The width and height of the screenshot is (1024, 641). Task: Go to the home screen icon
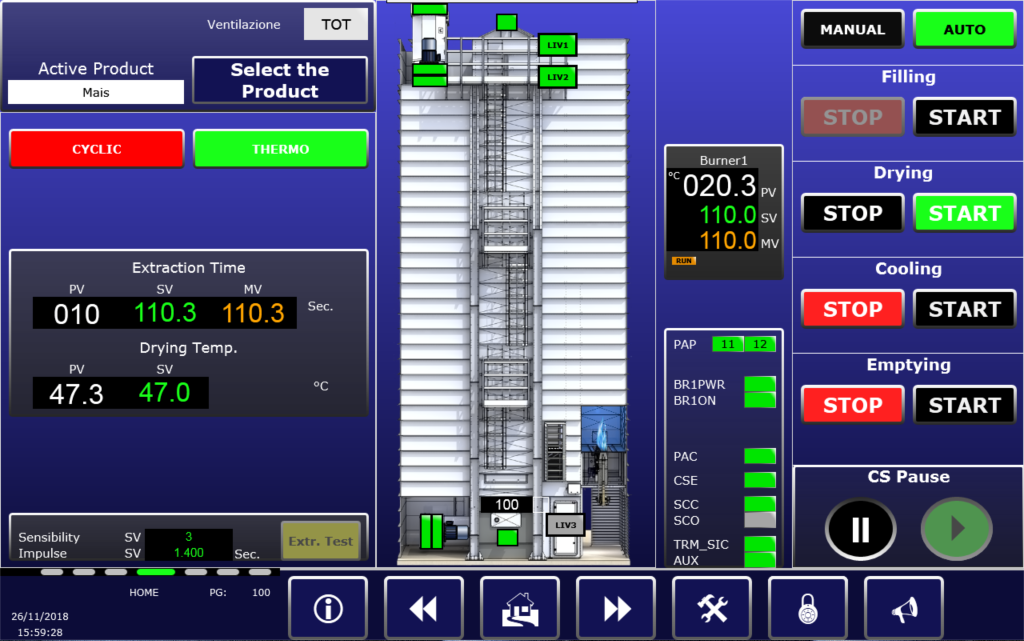point(519,608)
